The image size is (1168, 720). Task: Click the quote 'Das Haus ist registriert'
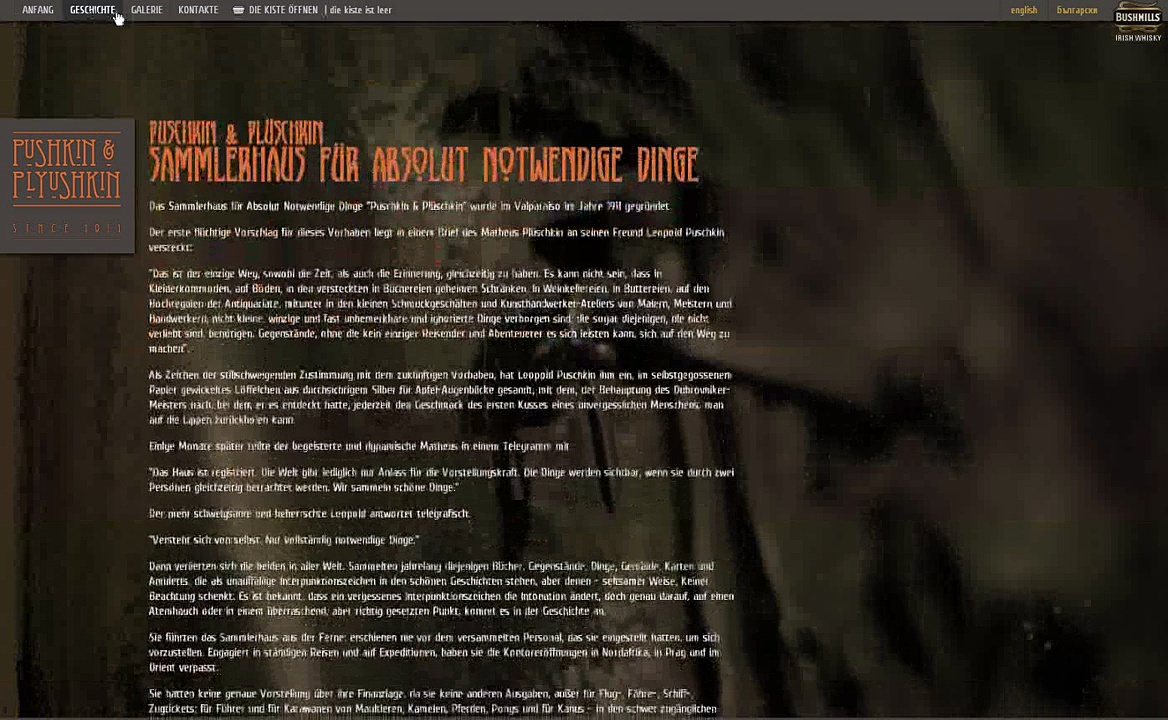pos(440,479)
